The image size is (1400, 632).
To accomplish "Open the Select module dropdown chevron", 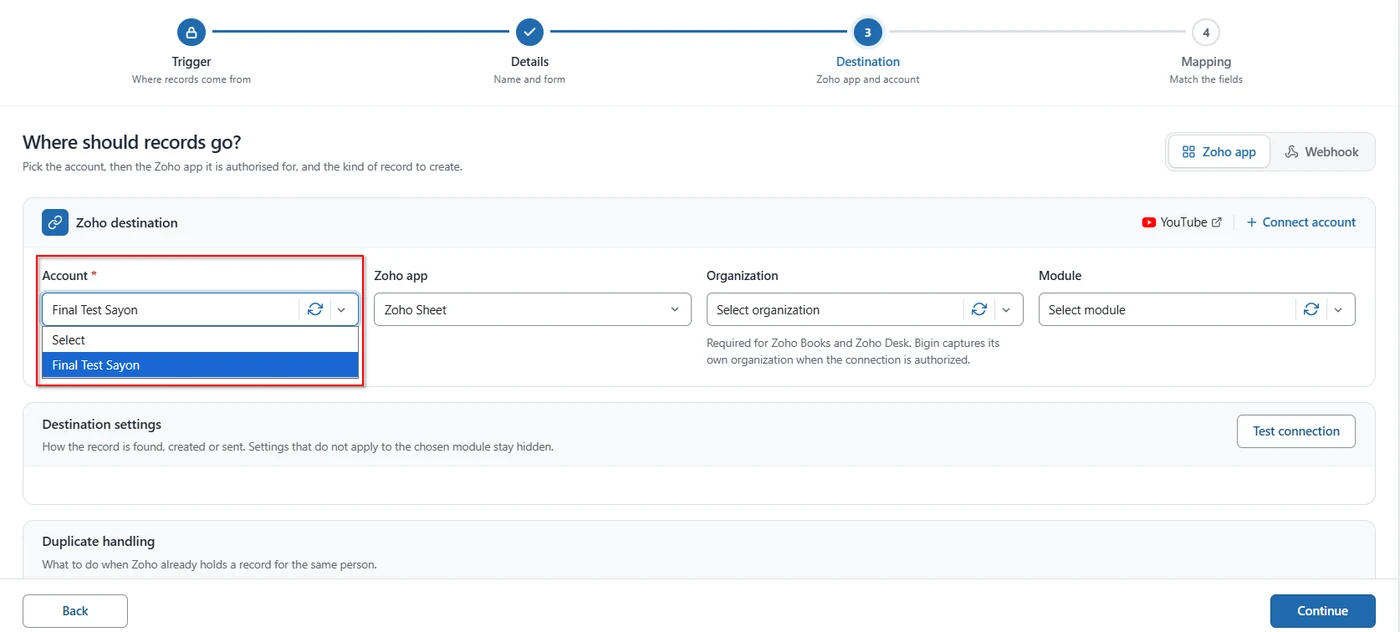I will (x=1338, y=310).
